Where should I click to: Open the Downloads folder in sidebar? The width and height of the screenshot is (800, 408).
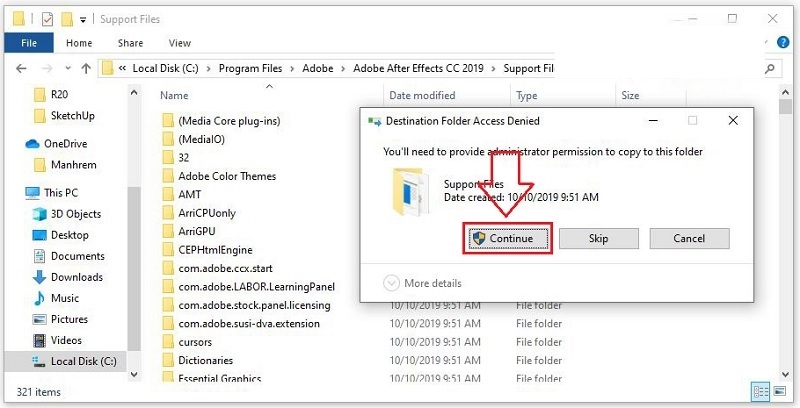(76, 277)
